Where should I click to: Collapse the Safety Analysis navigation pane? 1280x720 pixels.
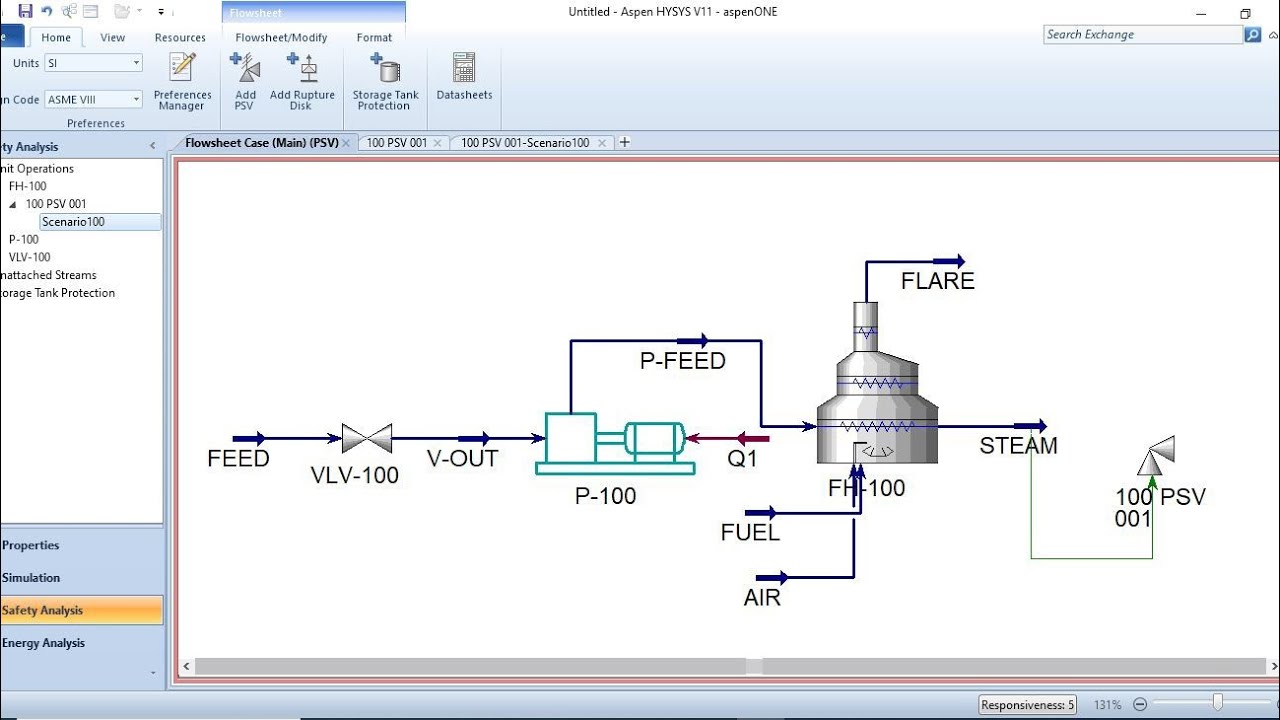153,146
